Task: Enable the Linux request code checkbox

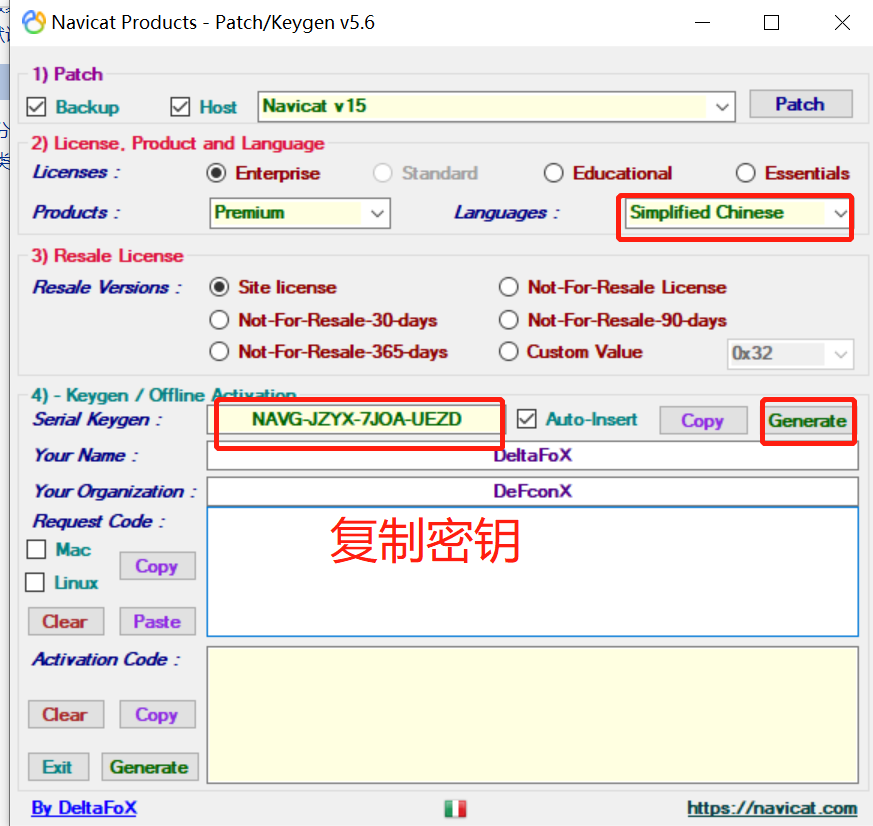Action: [35, 583]
